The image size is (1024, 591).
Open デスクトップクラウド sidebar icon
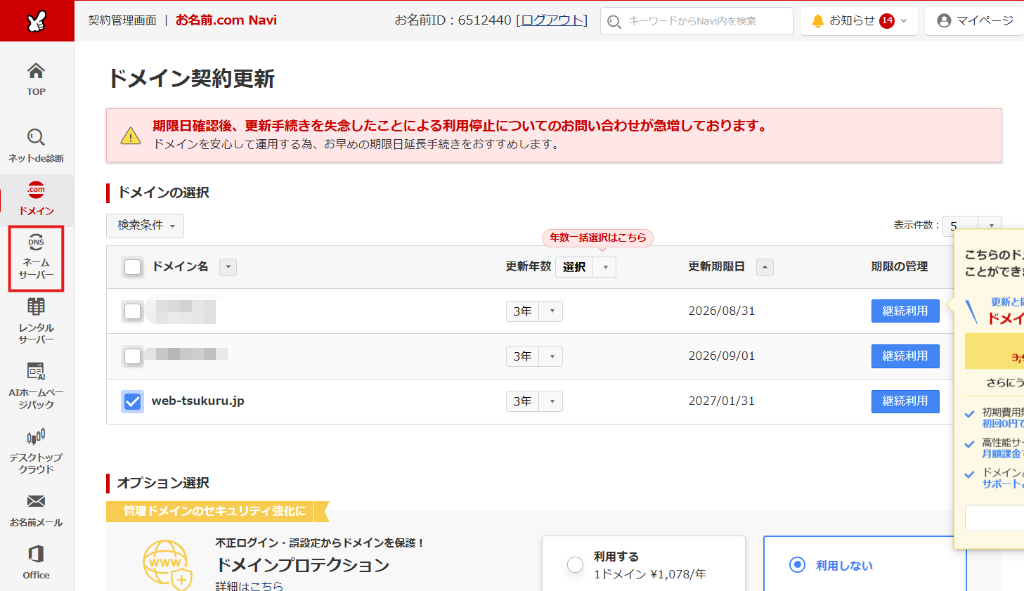(x=36, y=450)
